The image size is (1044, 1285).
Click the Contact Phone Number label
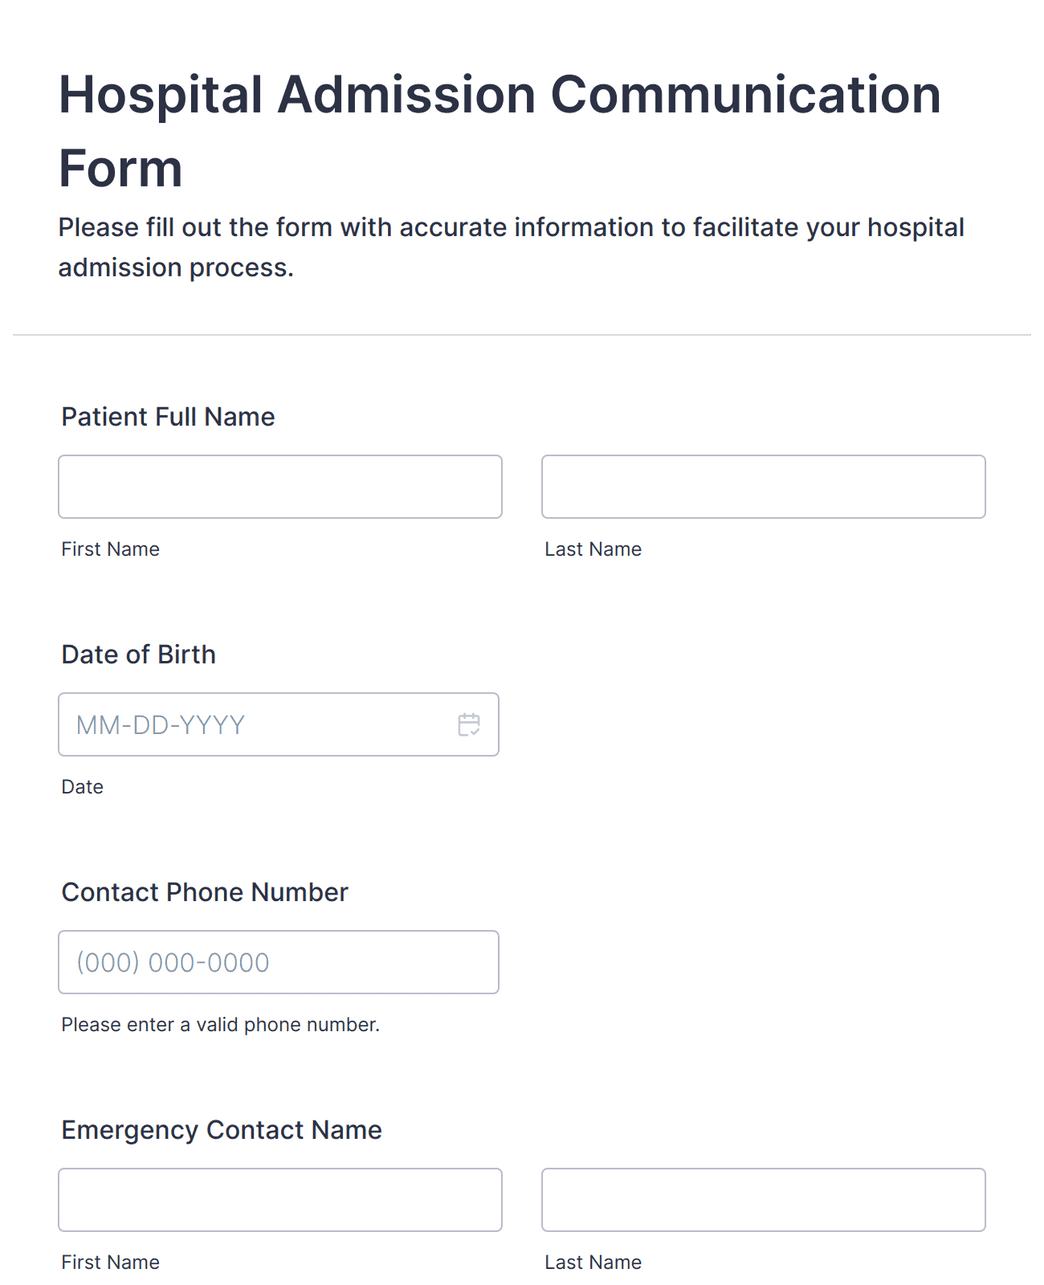205,892
